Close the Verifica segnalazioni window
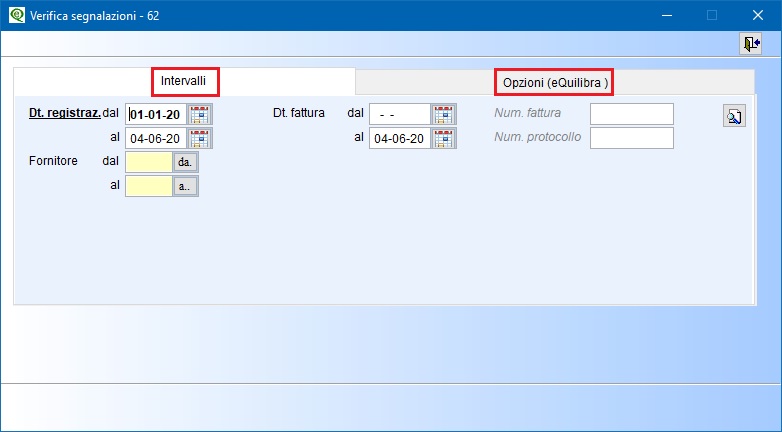This screenshot has width=782, height=432. tap(758, 15)
